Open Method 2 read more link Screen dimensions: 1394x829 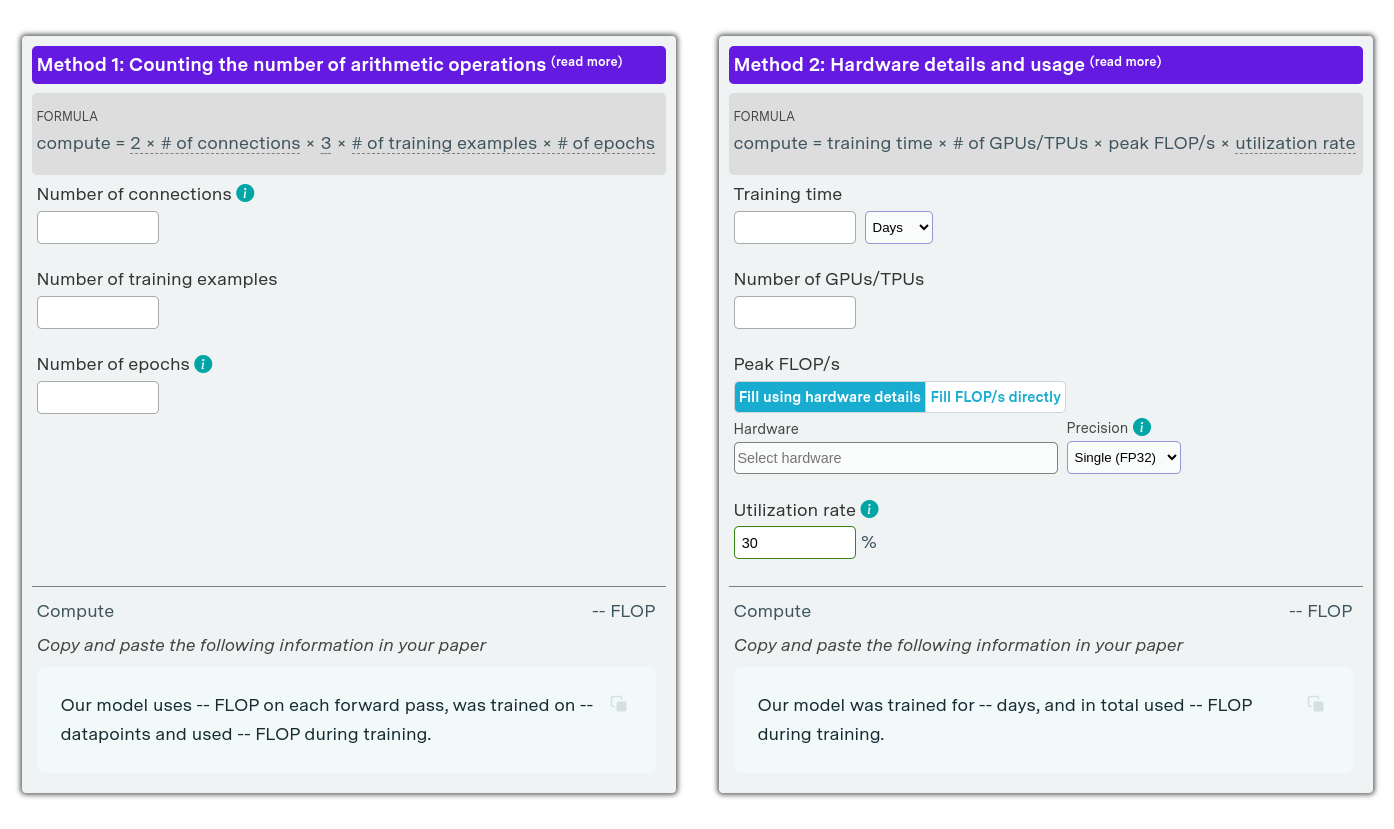click(1126, 62)
